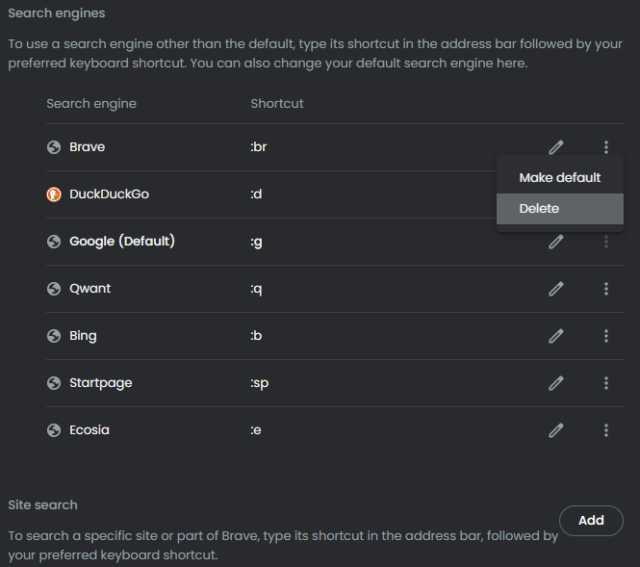Edit the Google search engine entry

(556, 242)
